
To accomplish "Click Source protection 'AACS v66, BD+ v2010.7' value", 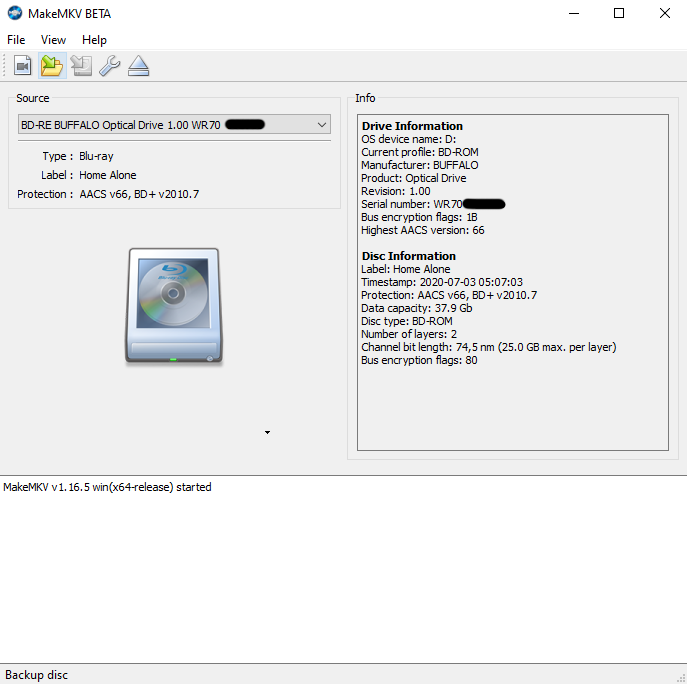I will pyautogui.click(x=139, y=194).
